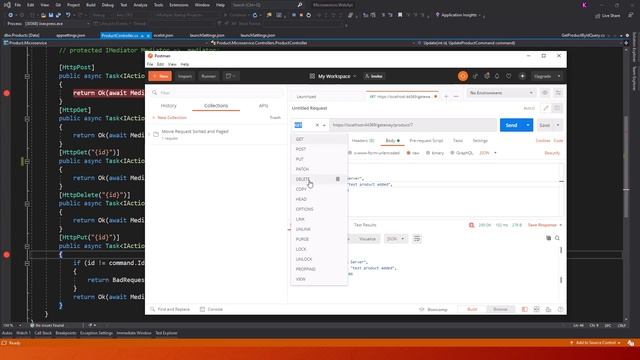Focus the Filter search field in sidebar
640x360 pixels.
(x=218, y=93)
